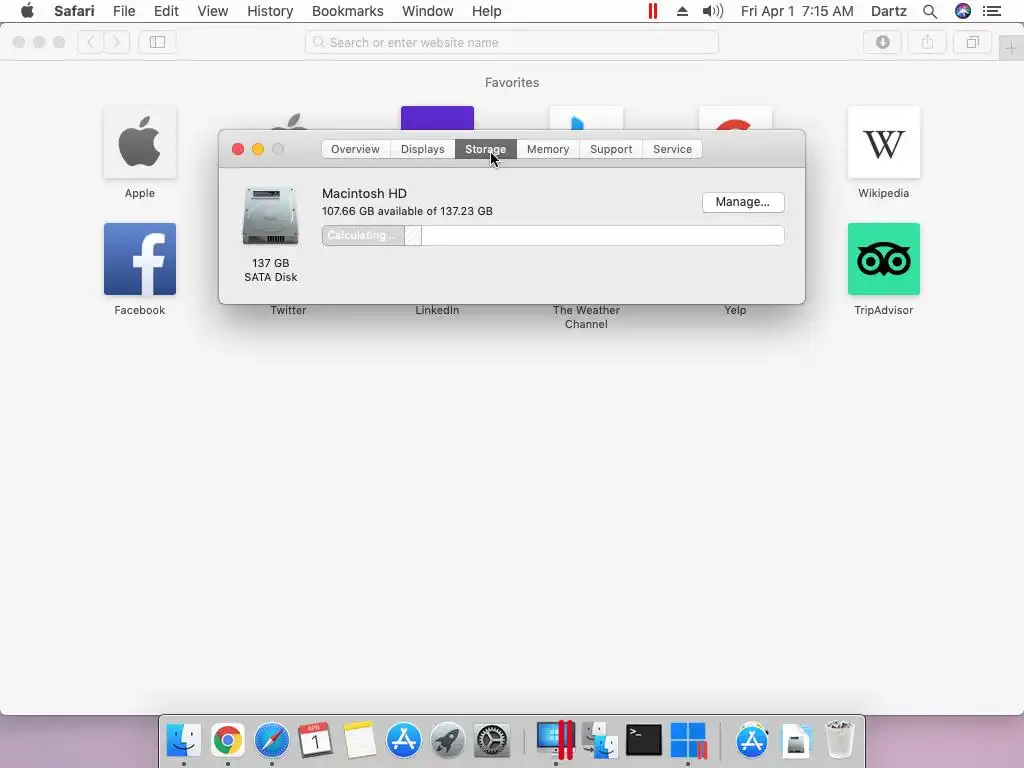Minimize the About This Mac window
The width and height of the screenshot is (1024, 768).
258,149
